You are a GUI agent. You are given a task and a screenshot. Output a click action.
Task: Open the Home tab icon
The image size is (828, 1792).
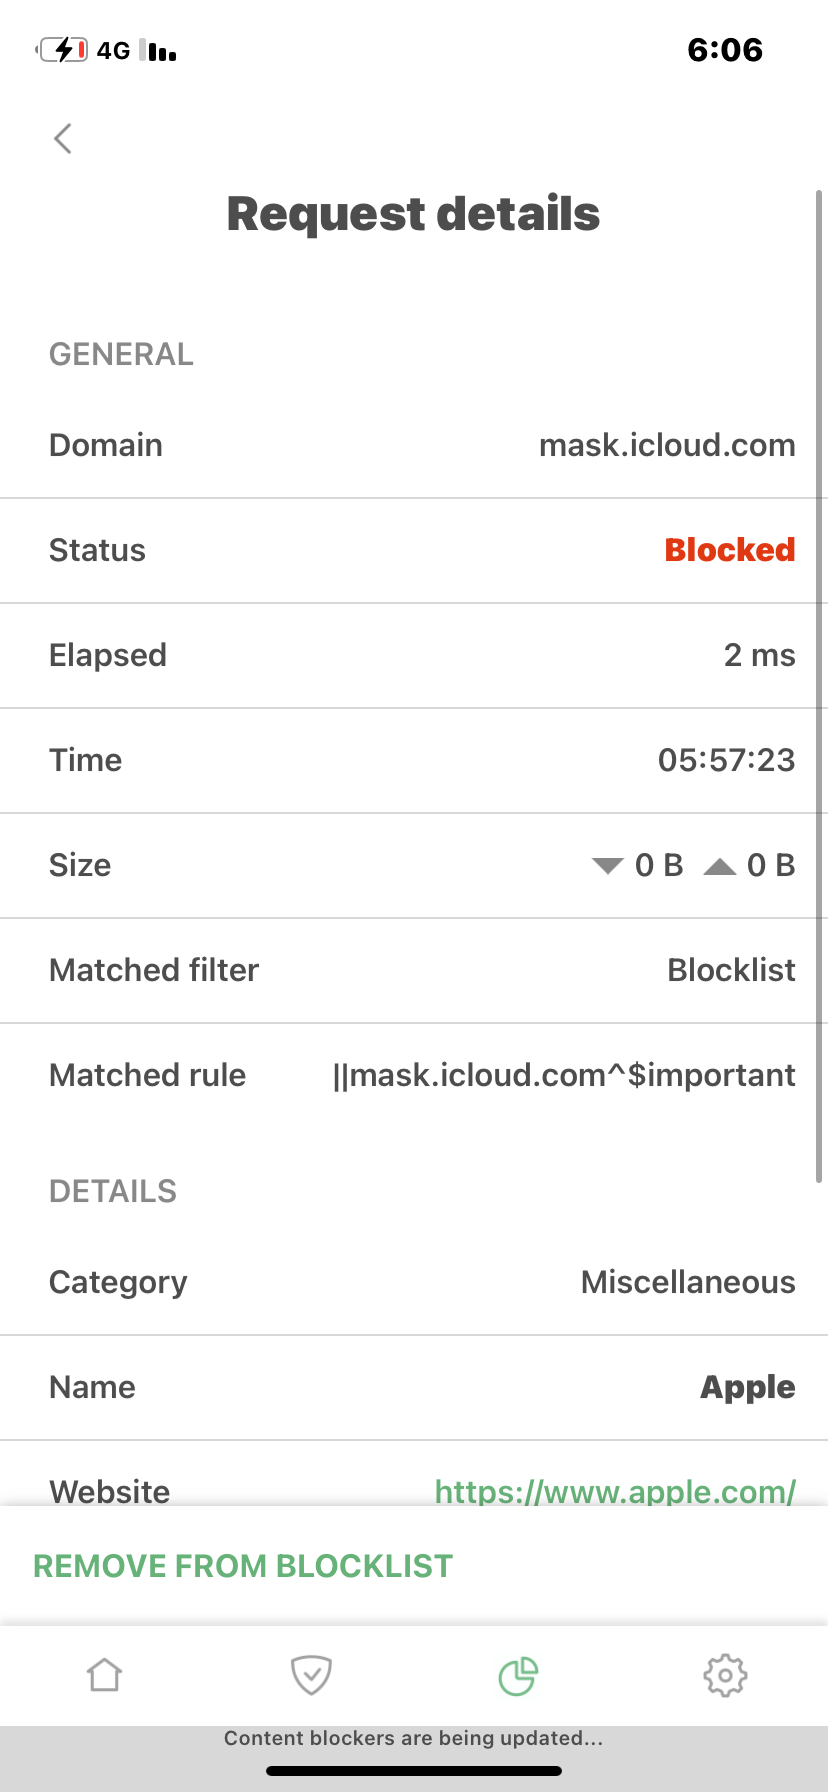pyautogui.click(x=104, y=1676)
